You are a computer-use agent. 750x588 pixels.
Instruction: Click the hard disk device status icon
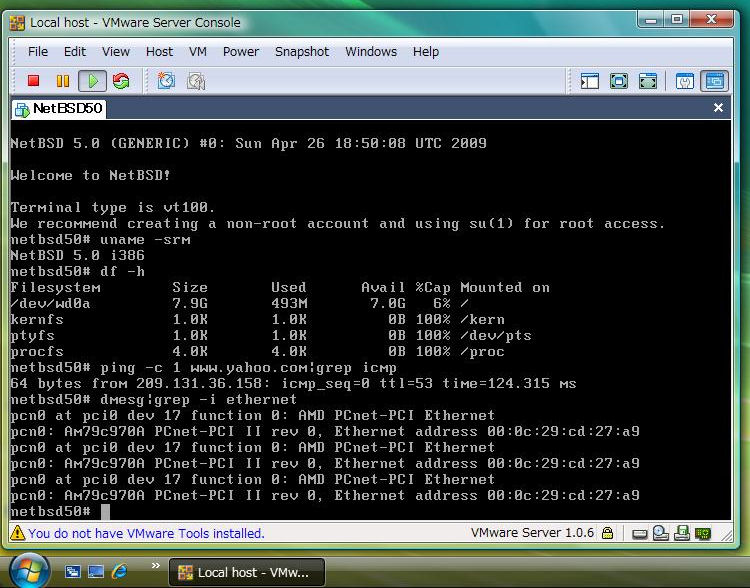click(x=640, y=534)
